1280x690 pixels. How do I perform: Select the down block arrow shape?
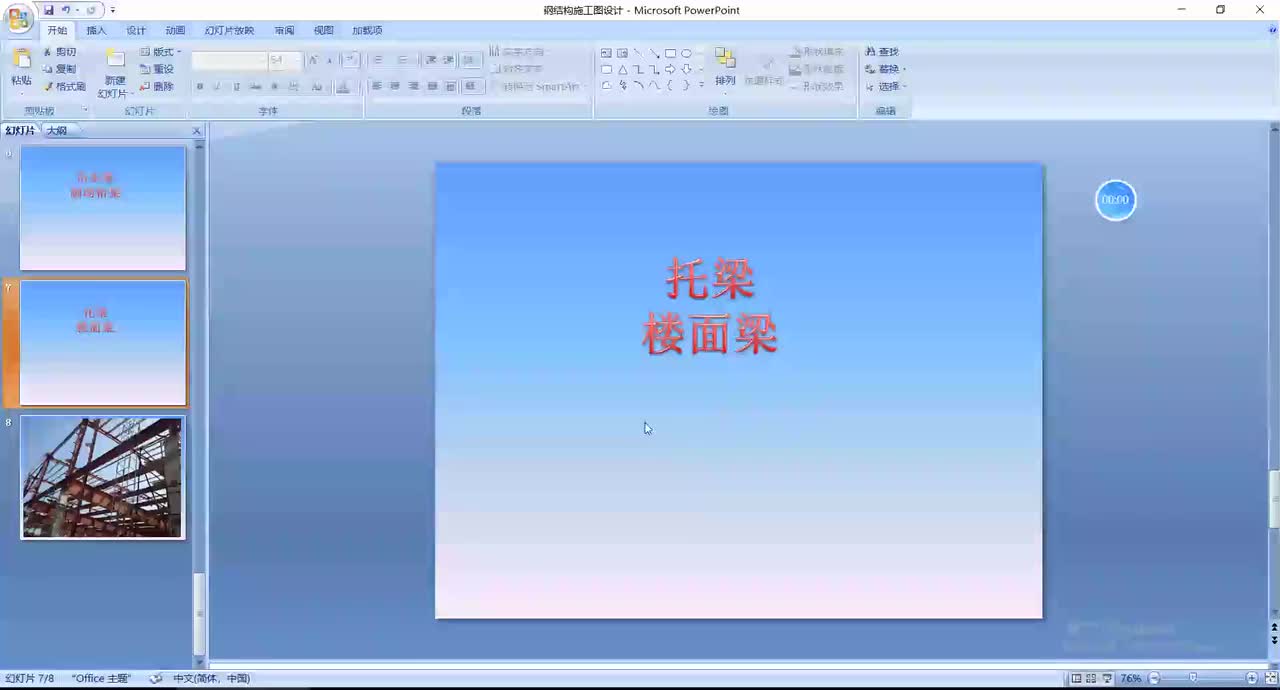pyautogui.click(x=686, y=69)
